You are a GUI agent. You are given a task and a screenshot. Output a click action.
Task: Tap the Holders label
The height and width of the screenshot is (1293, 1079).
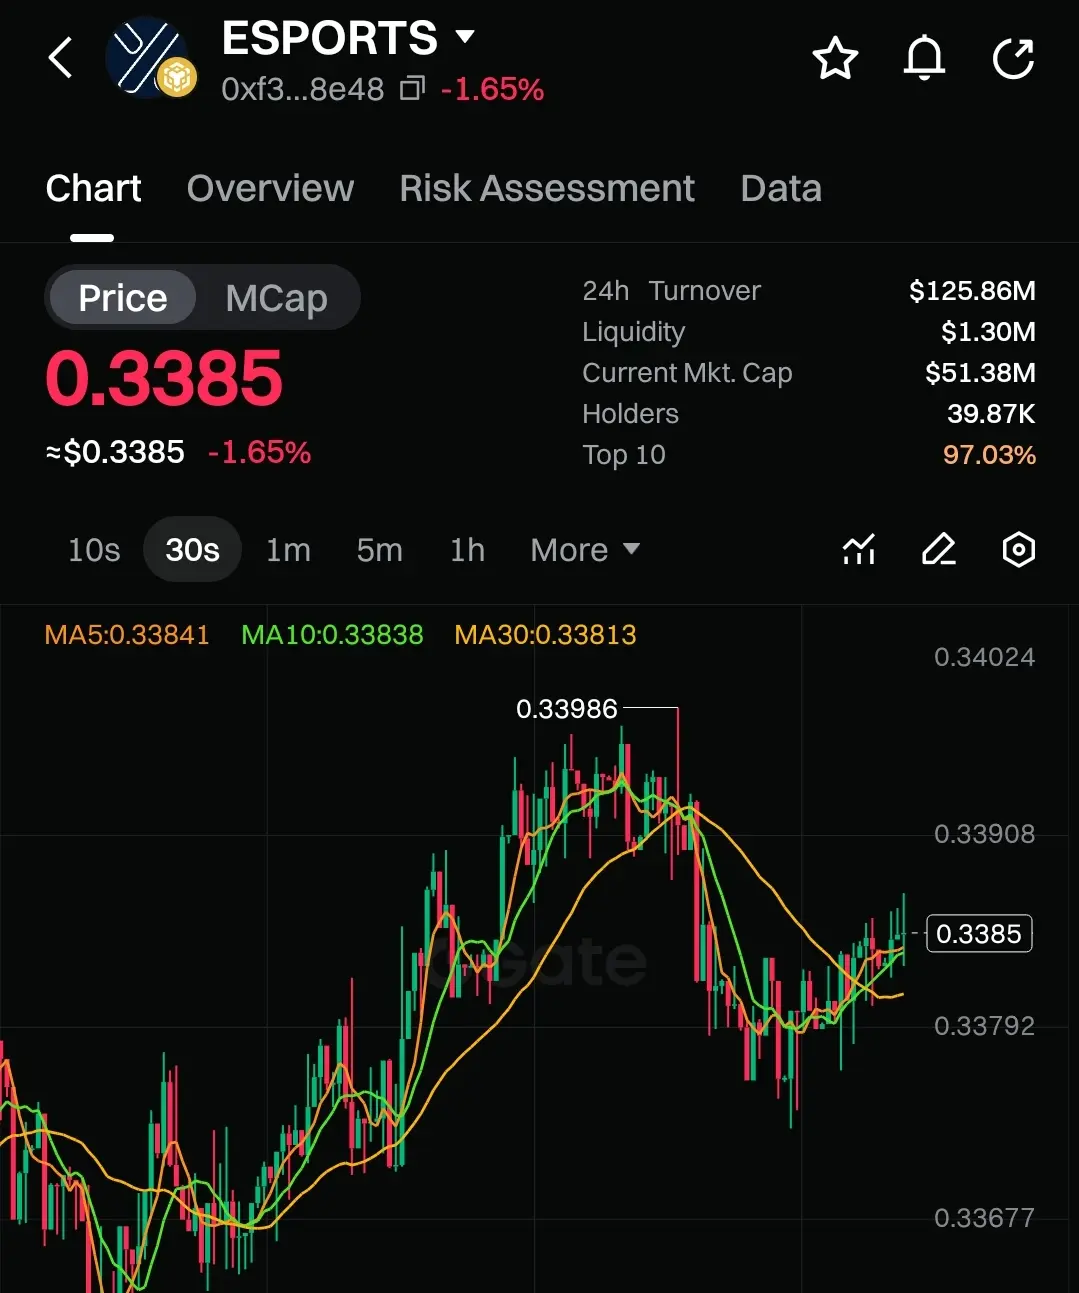[x=630, y=414]
